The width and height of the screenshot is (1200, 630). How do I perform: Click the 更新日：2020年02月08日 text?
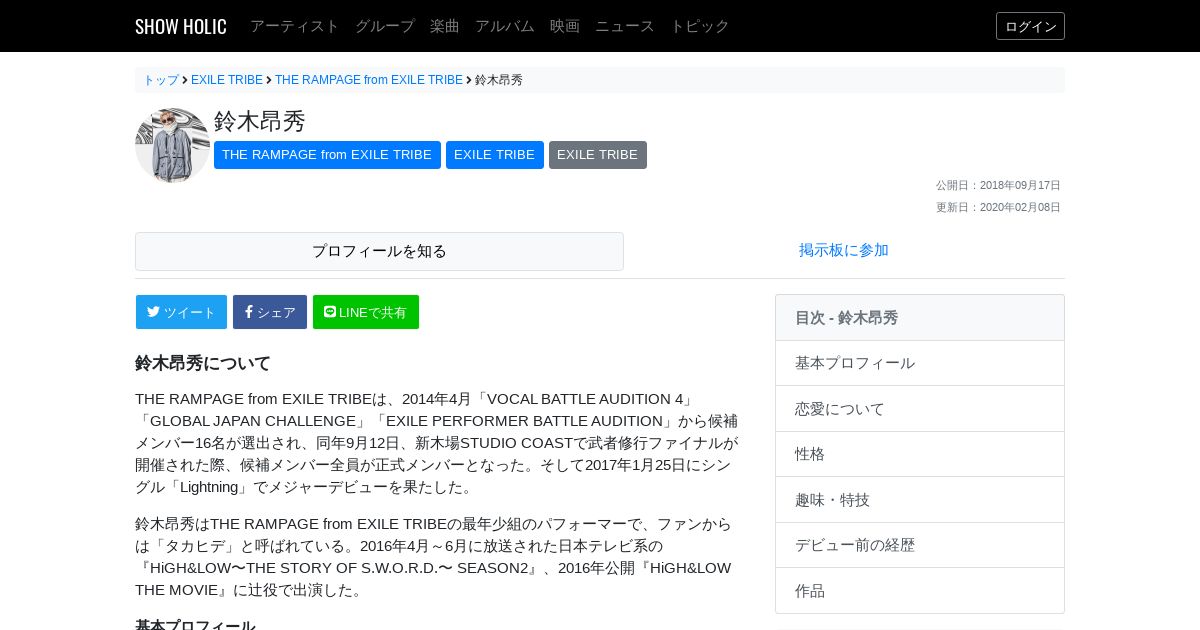[x=998, y=207]
